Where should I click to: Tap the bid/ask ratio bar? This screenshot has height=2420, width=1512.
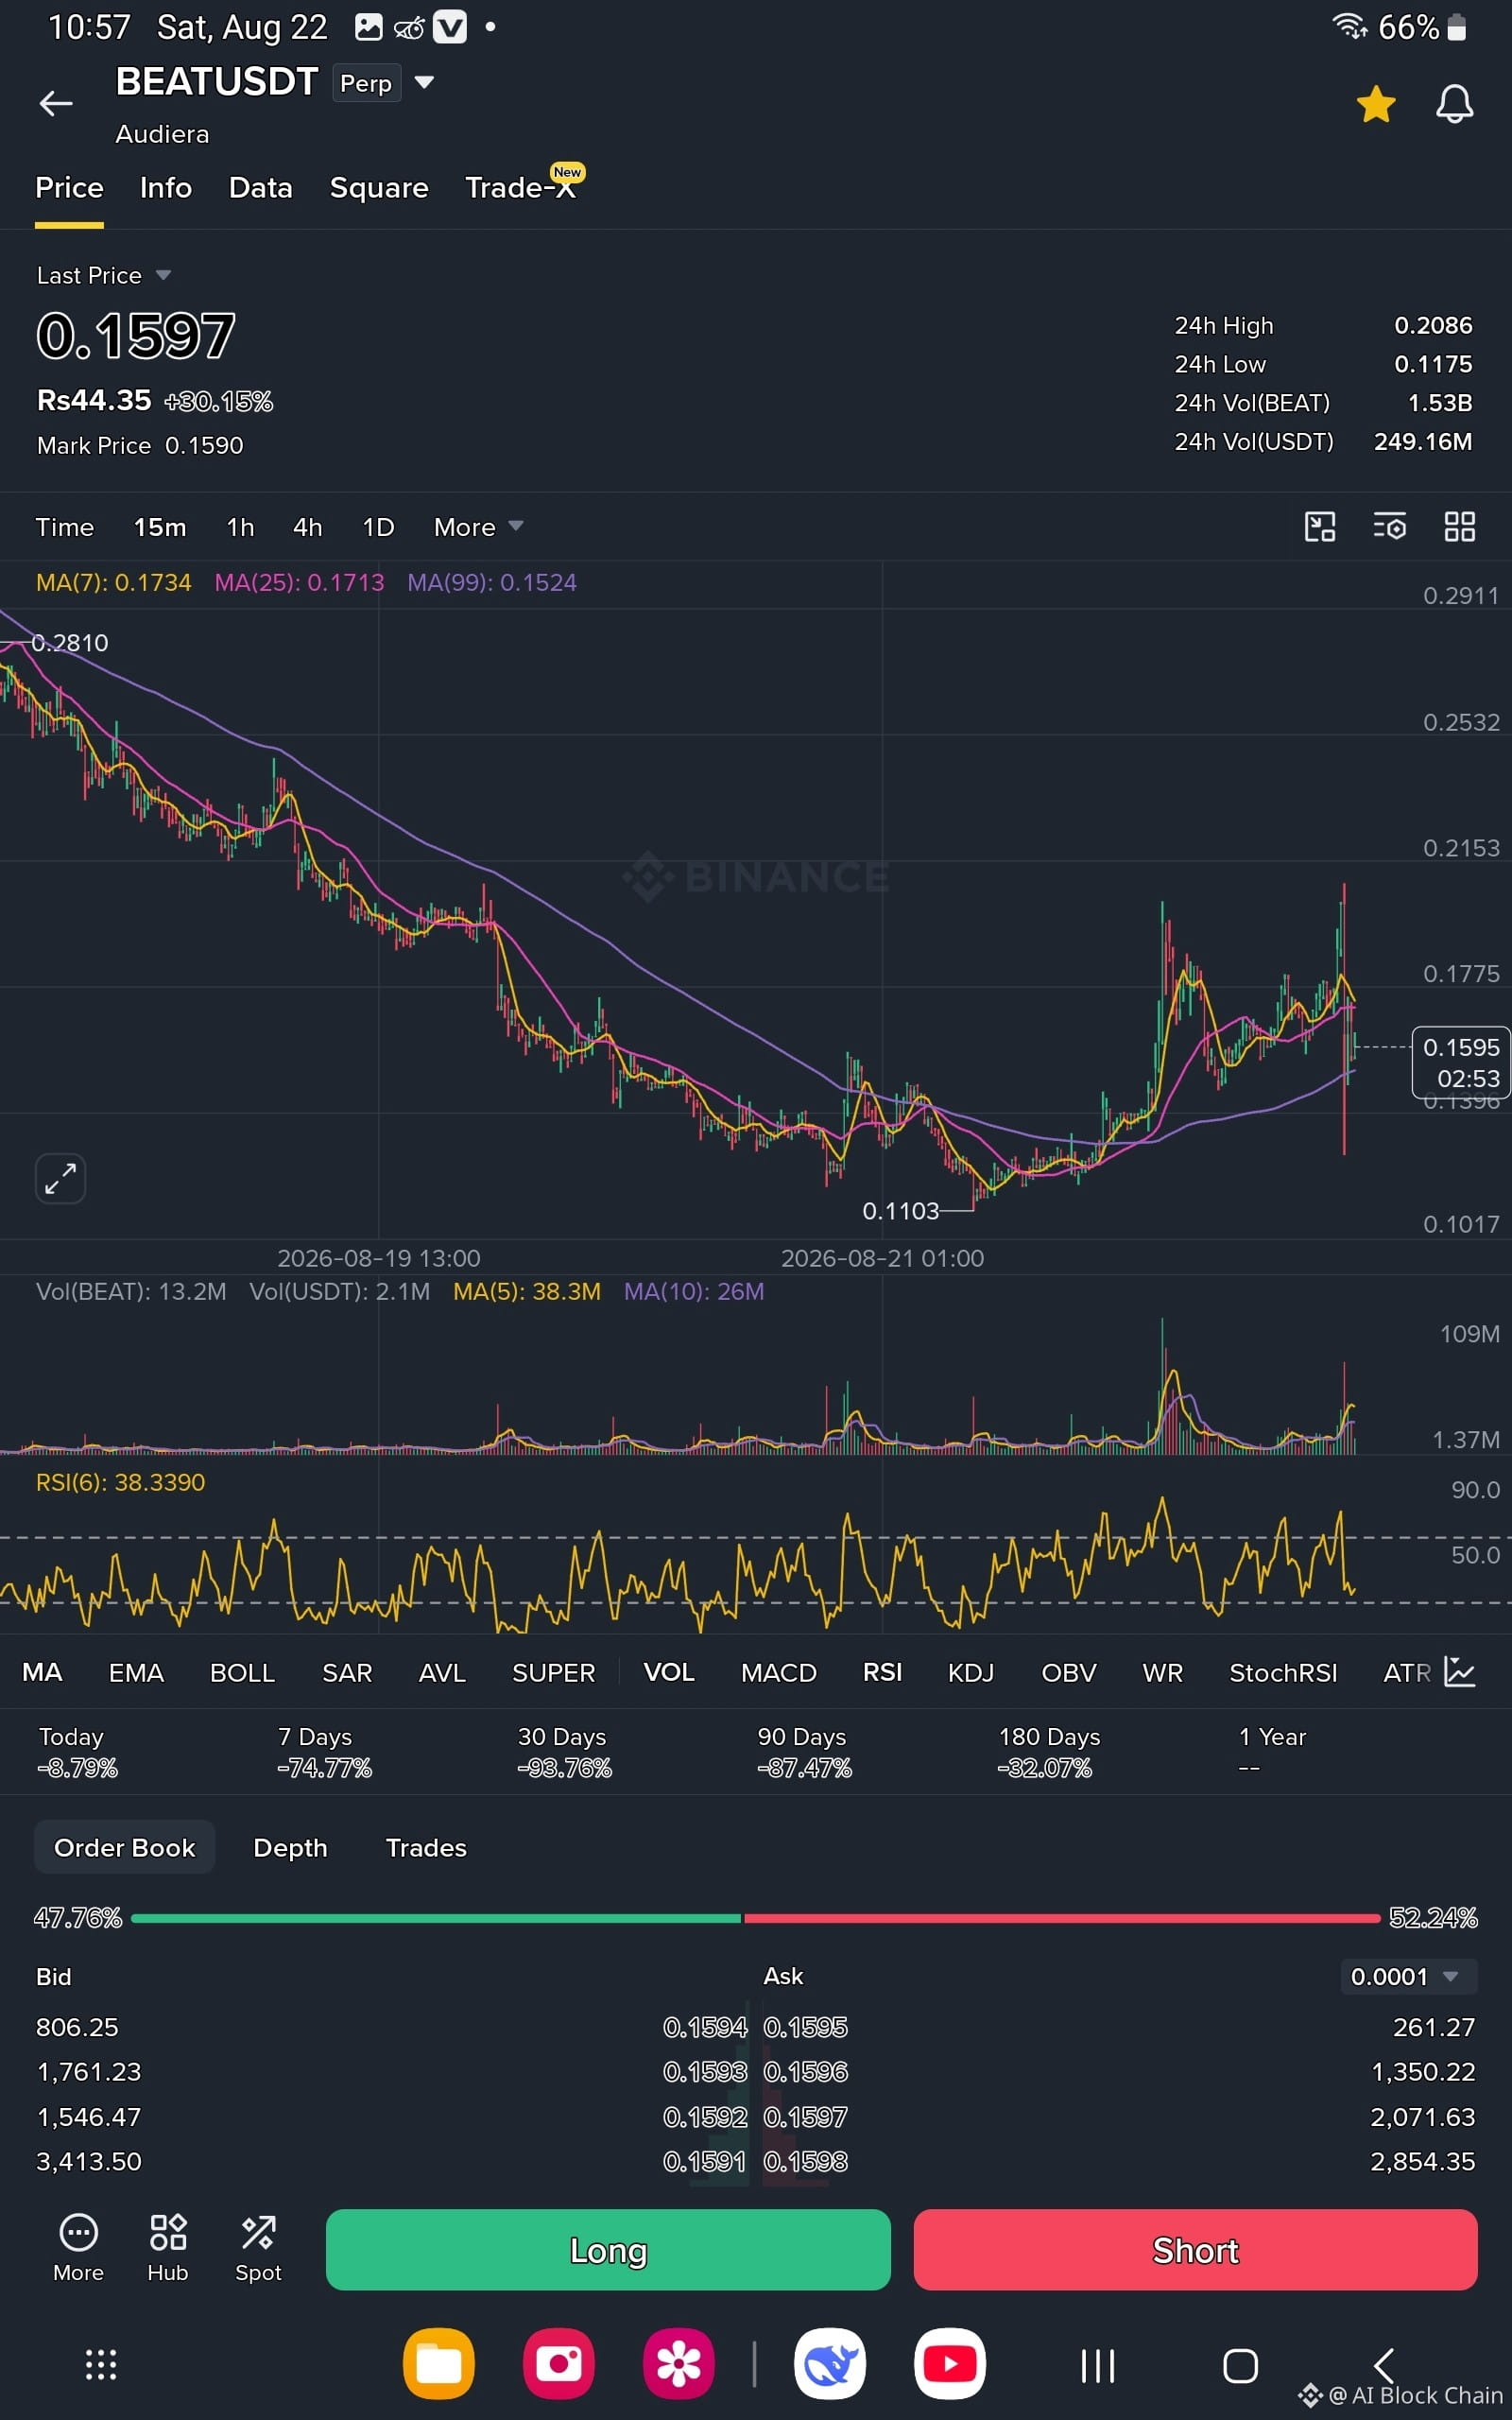click(x=756, y=1918)
